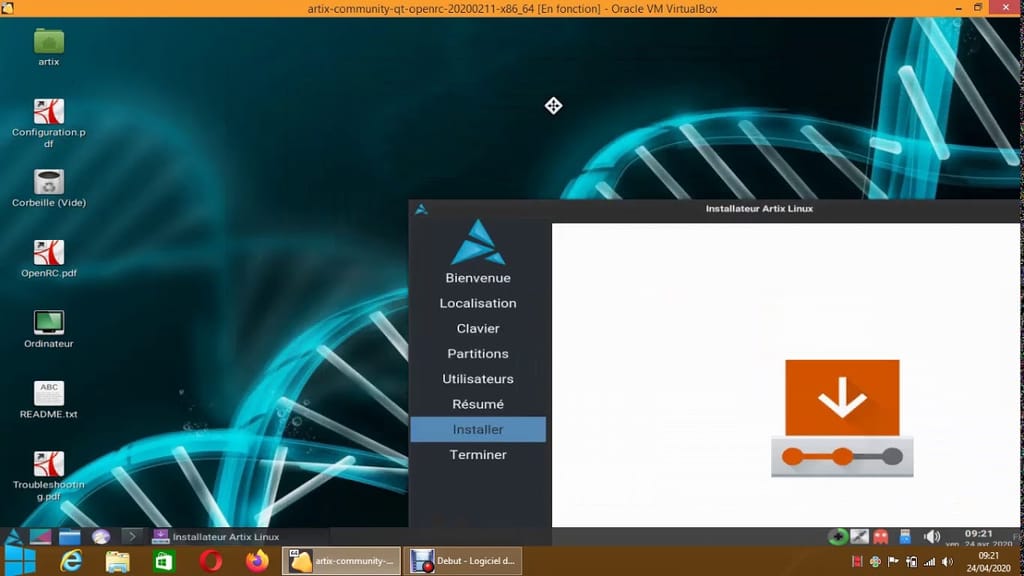Image resolution: width=1024 pixels, height=576 pixels.
Task: Open the terminal launcher in Artix panel
Action: (x=131, y=537)
